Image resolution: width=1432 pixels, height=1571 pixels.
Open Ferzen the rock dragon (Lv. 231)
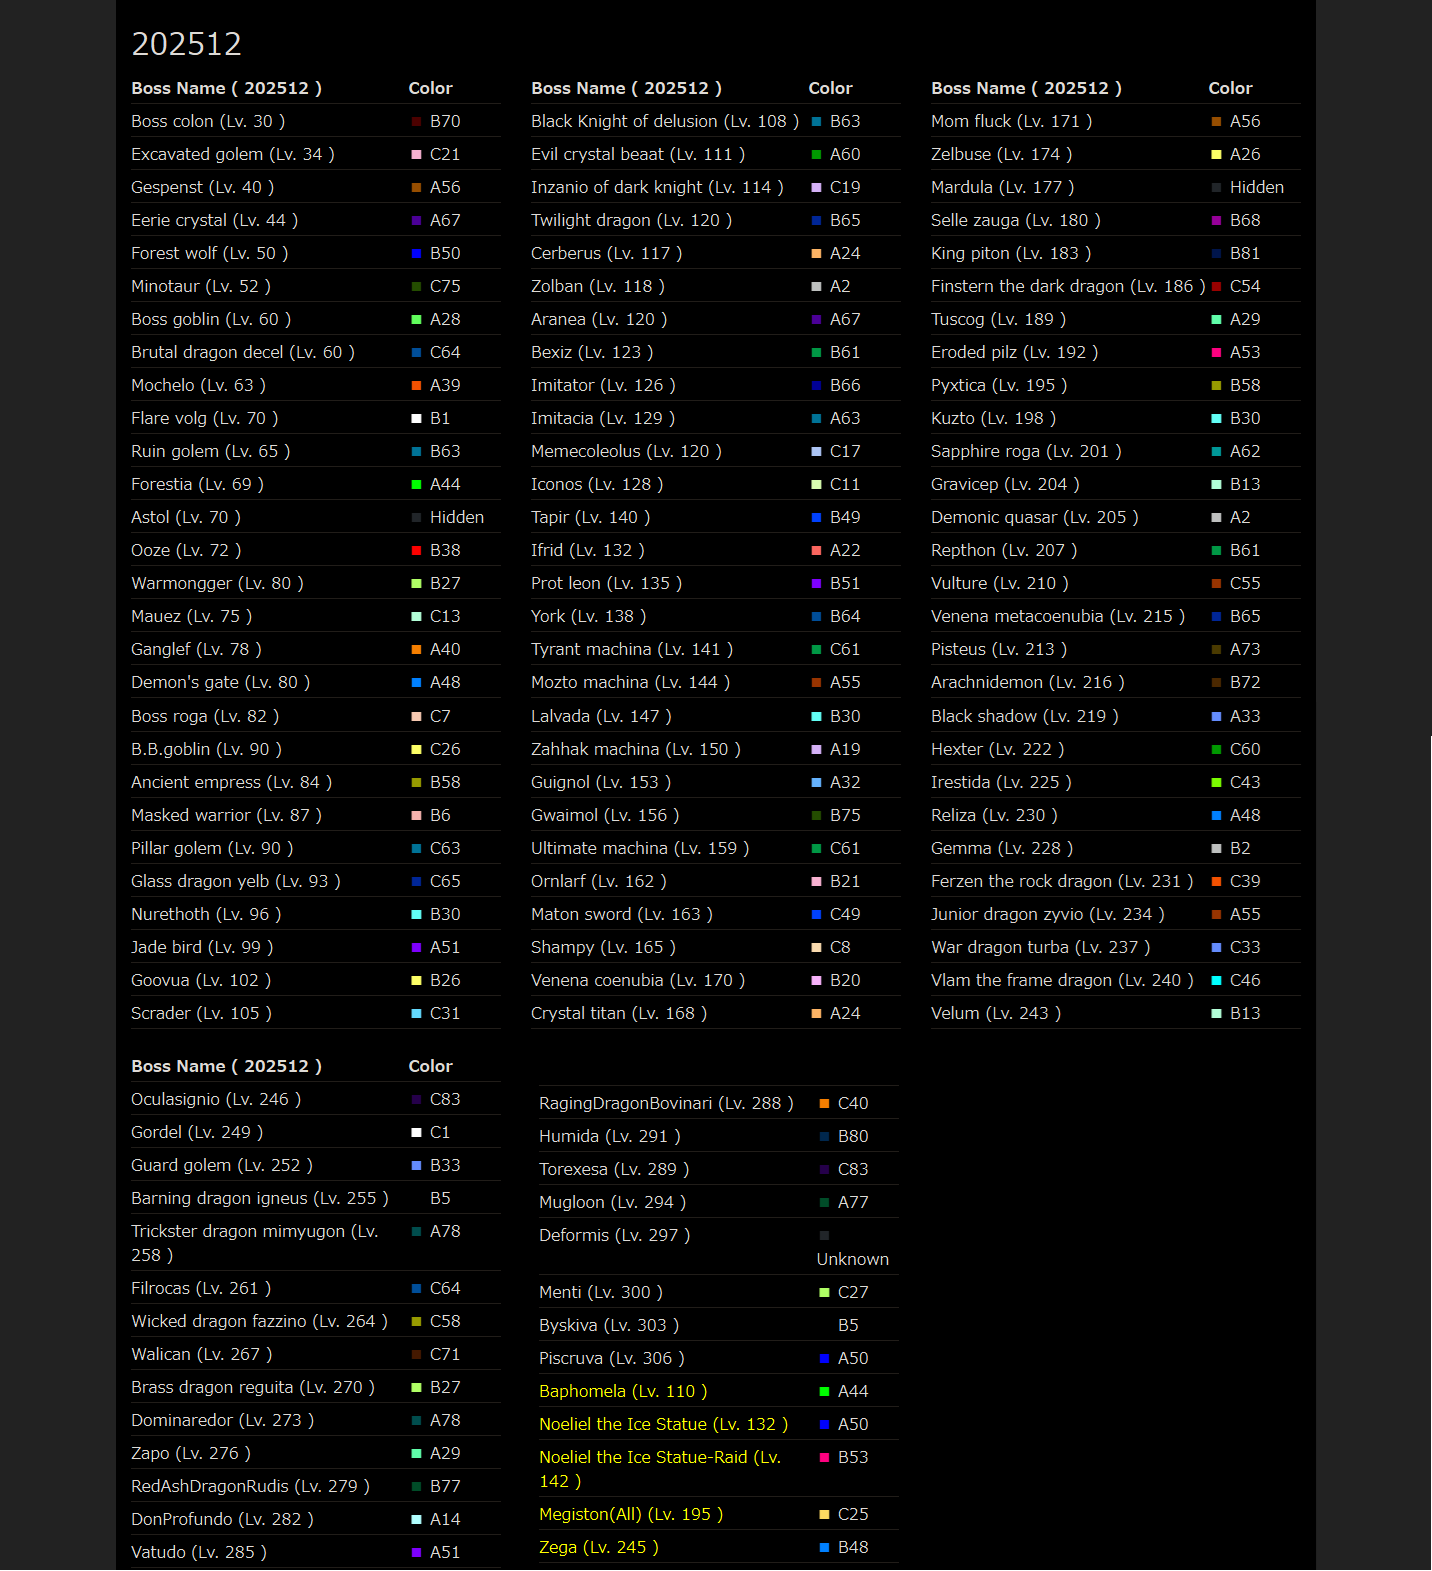coord(1062,881)
